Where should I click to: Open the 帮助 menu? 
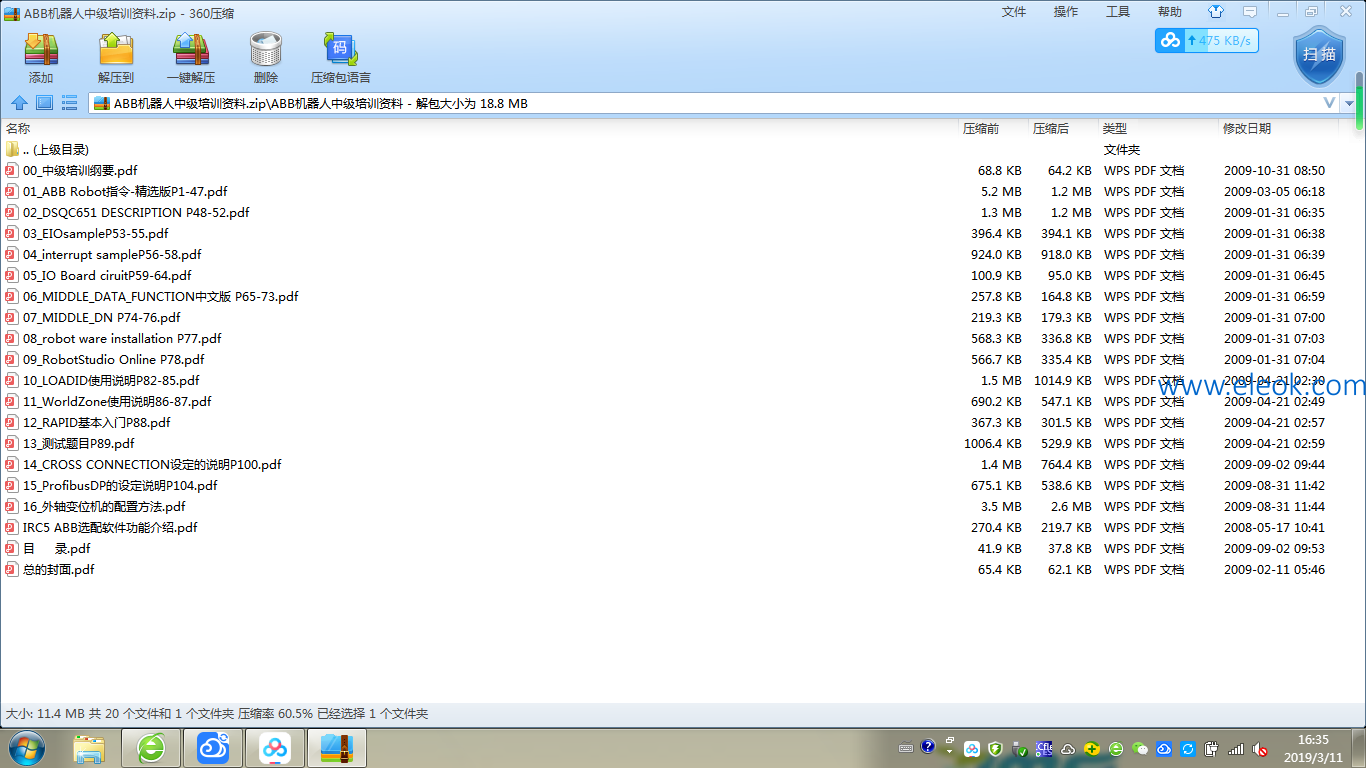tap(1170, 12)
